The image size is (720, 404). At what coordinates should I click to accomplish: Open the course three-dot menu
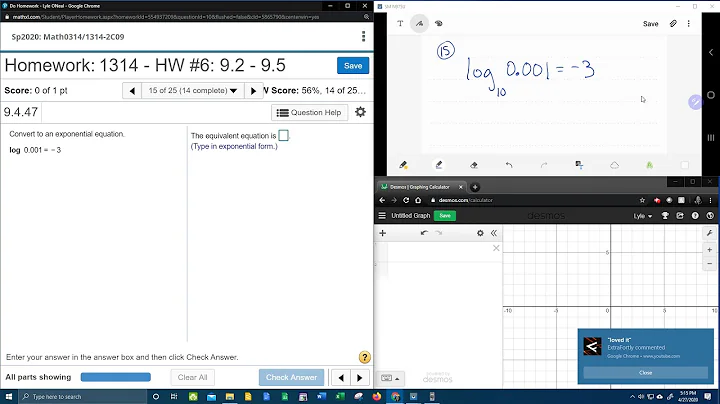(x=363, y=36)
